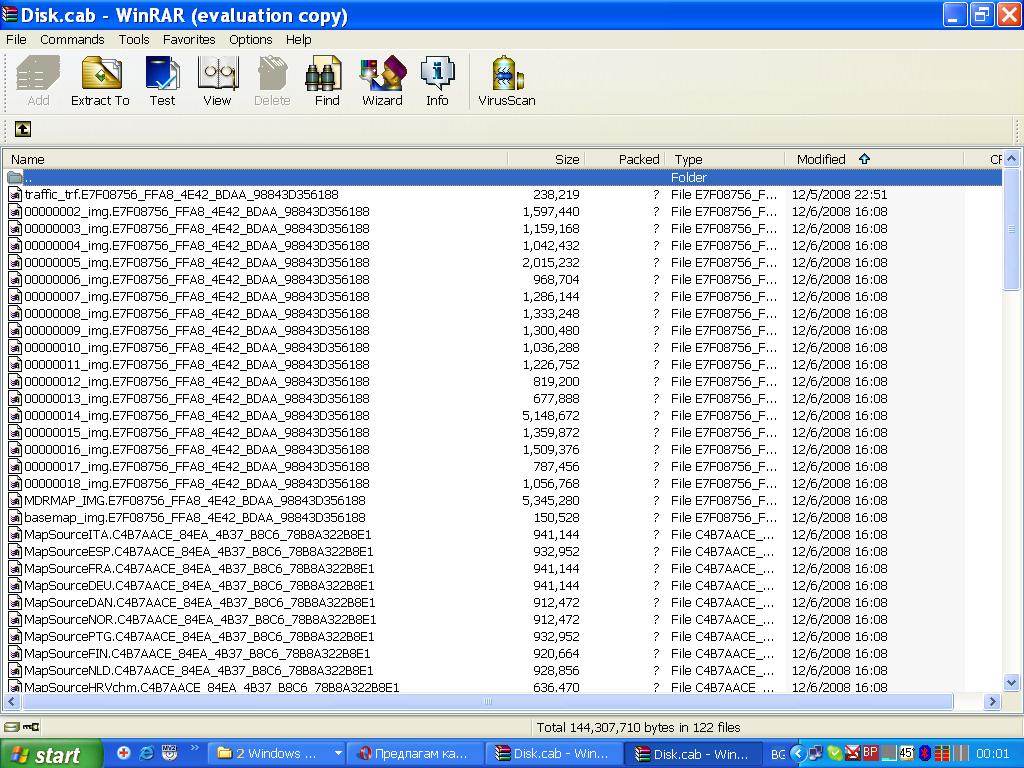Open the Options menu

[250, 40]
